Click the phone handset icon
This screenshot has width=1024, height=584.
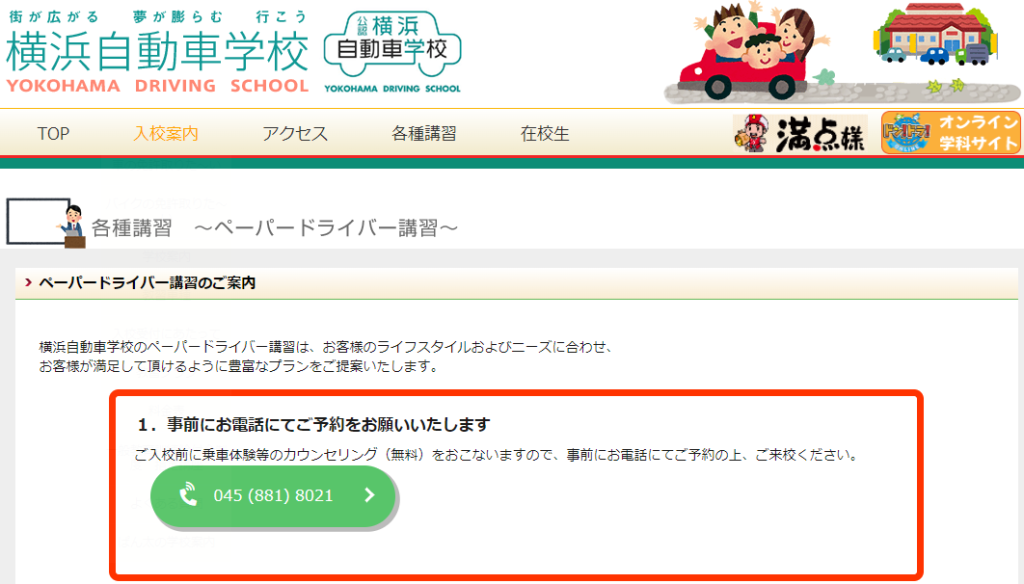tap(188, 495)
